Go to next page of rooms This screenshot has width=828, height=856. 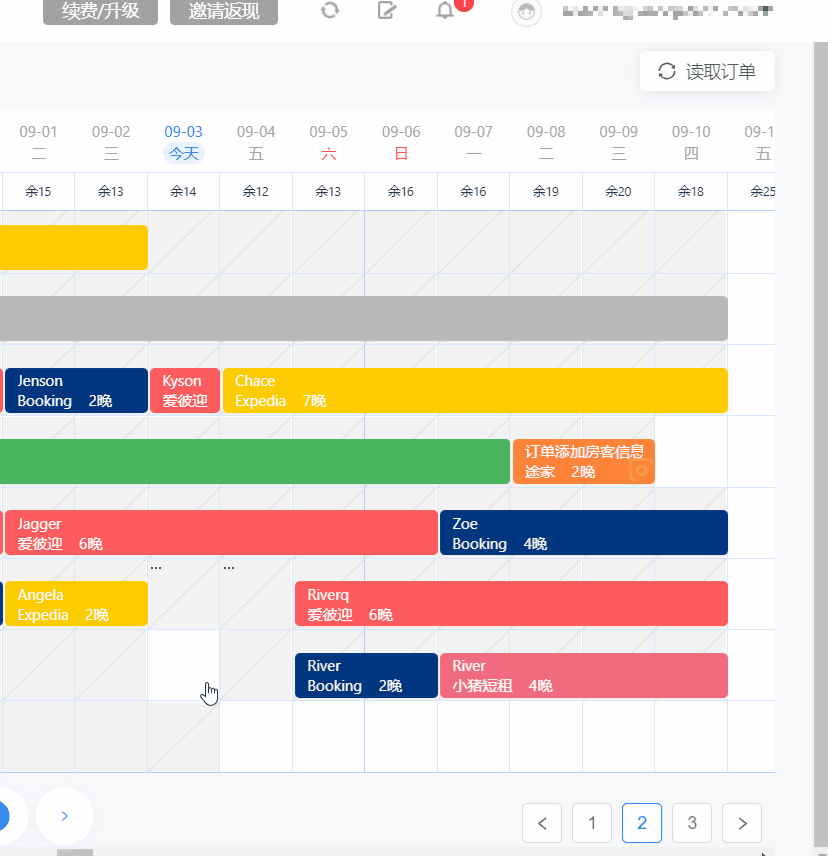tap(742, 823)
